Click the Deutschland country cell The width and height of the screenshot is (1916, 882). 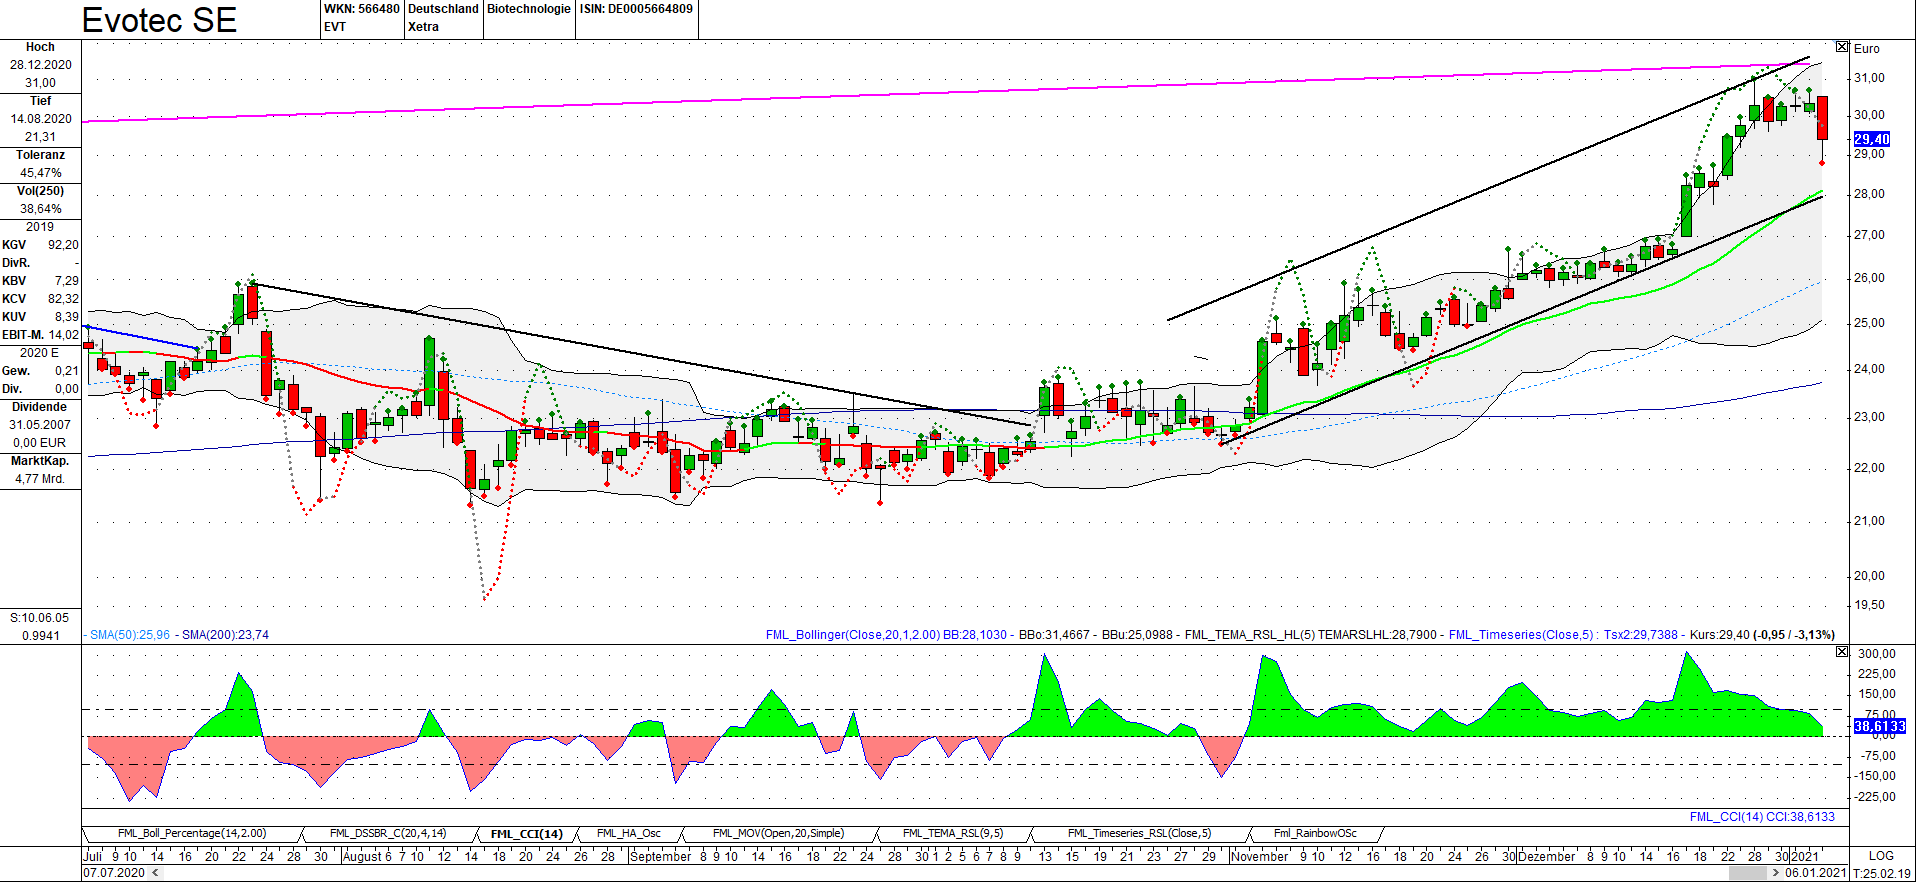[443, 9]
